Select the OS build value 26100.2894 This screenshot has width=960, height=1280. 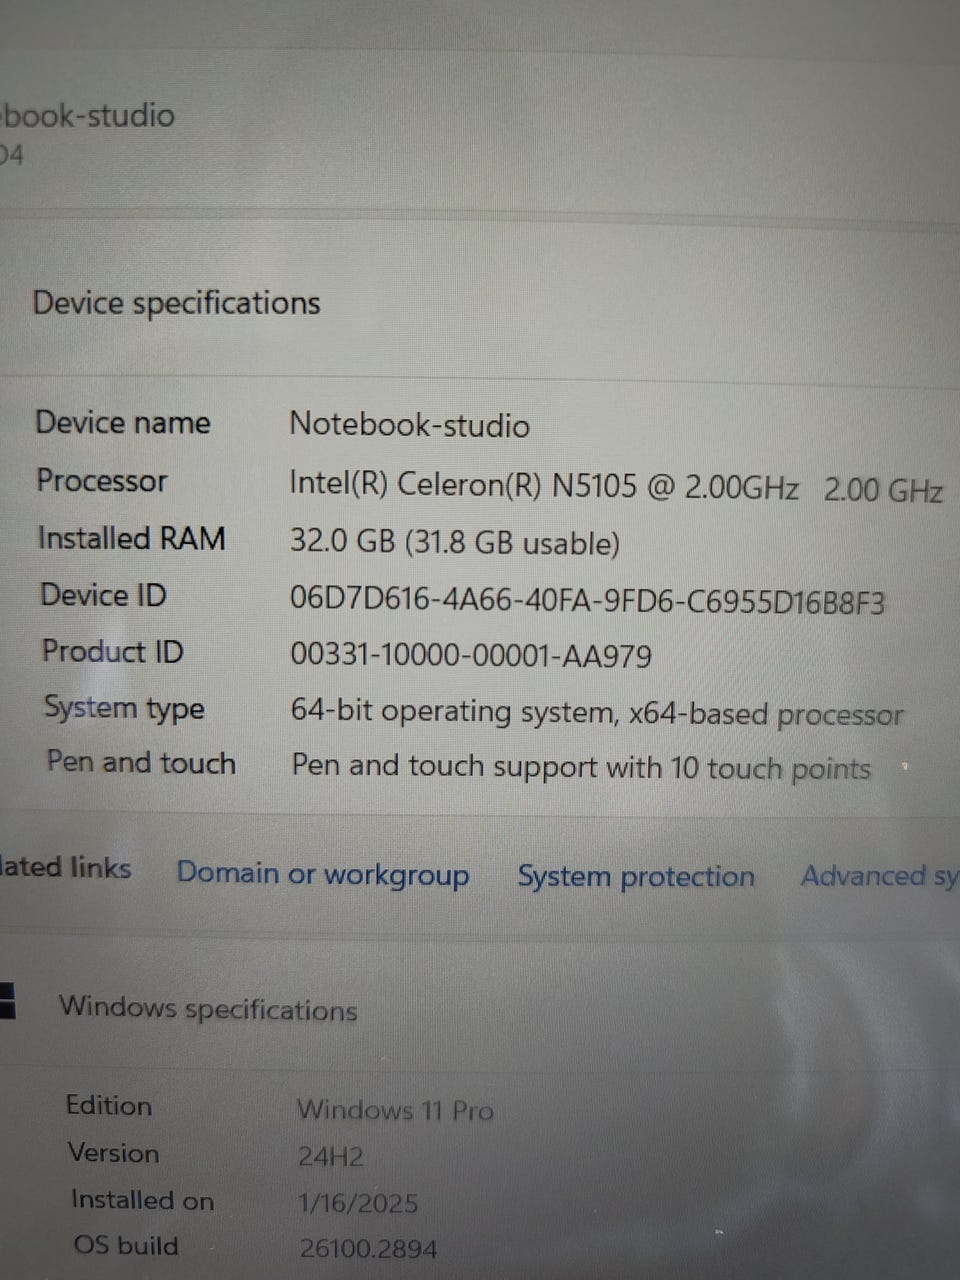[368, 1249]
